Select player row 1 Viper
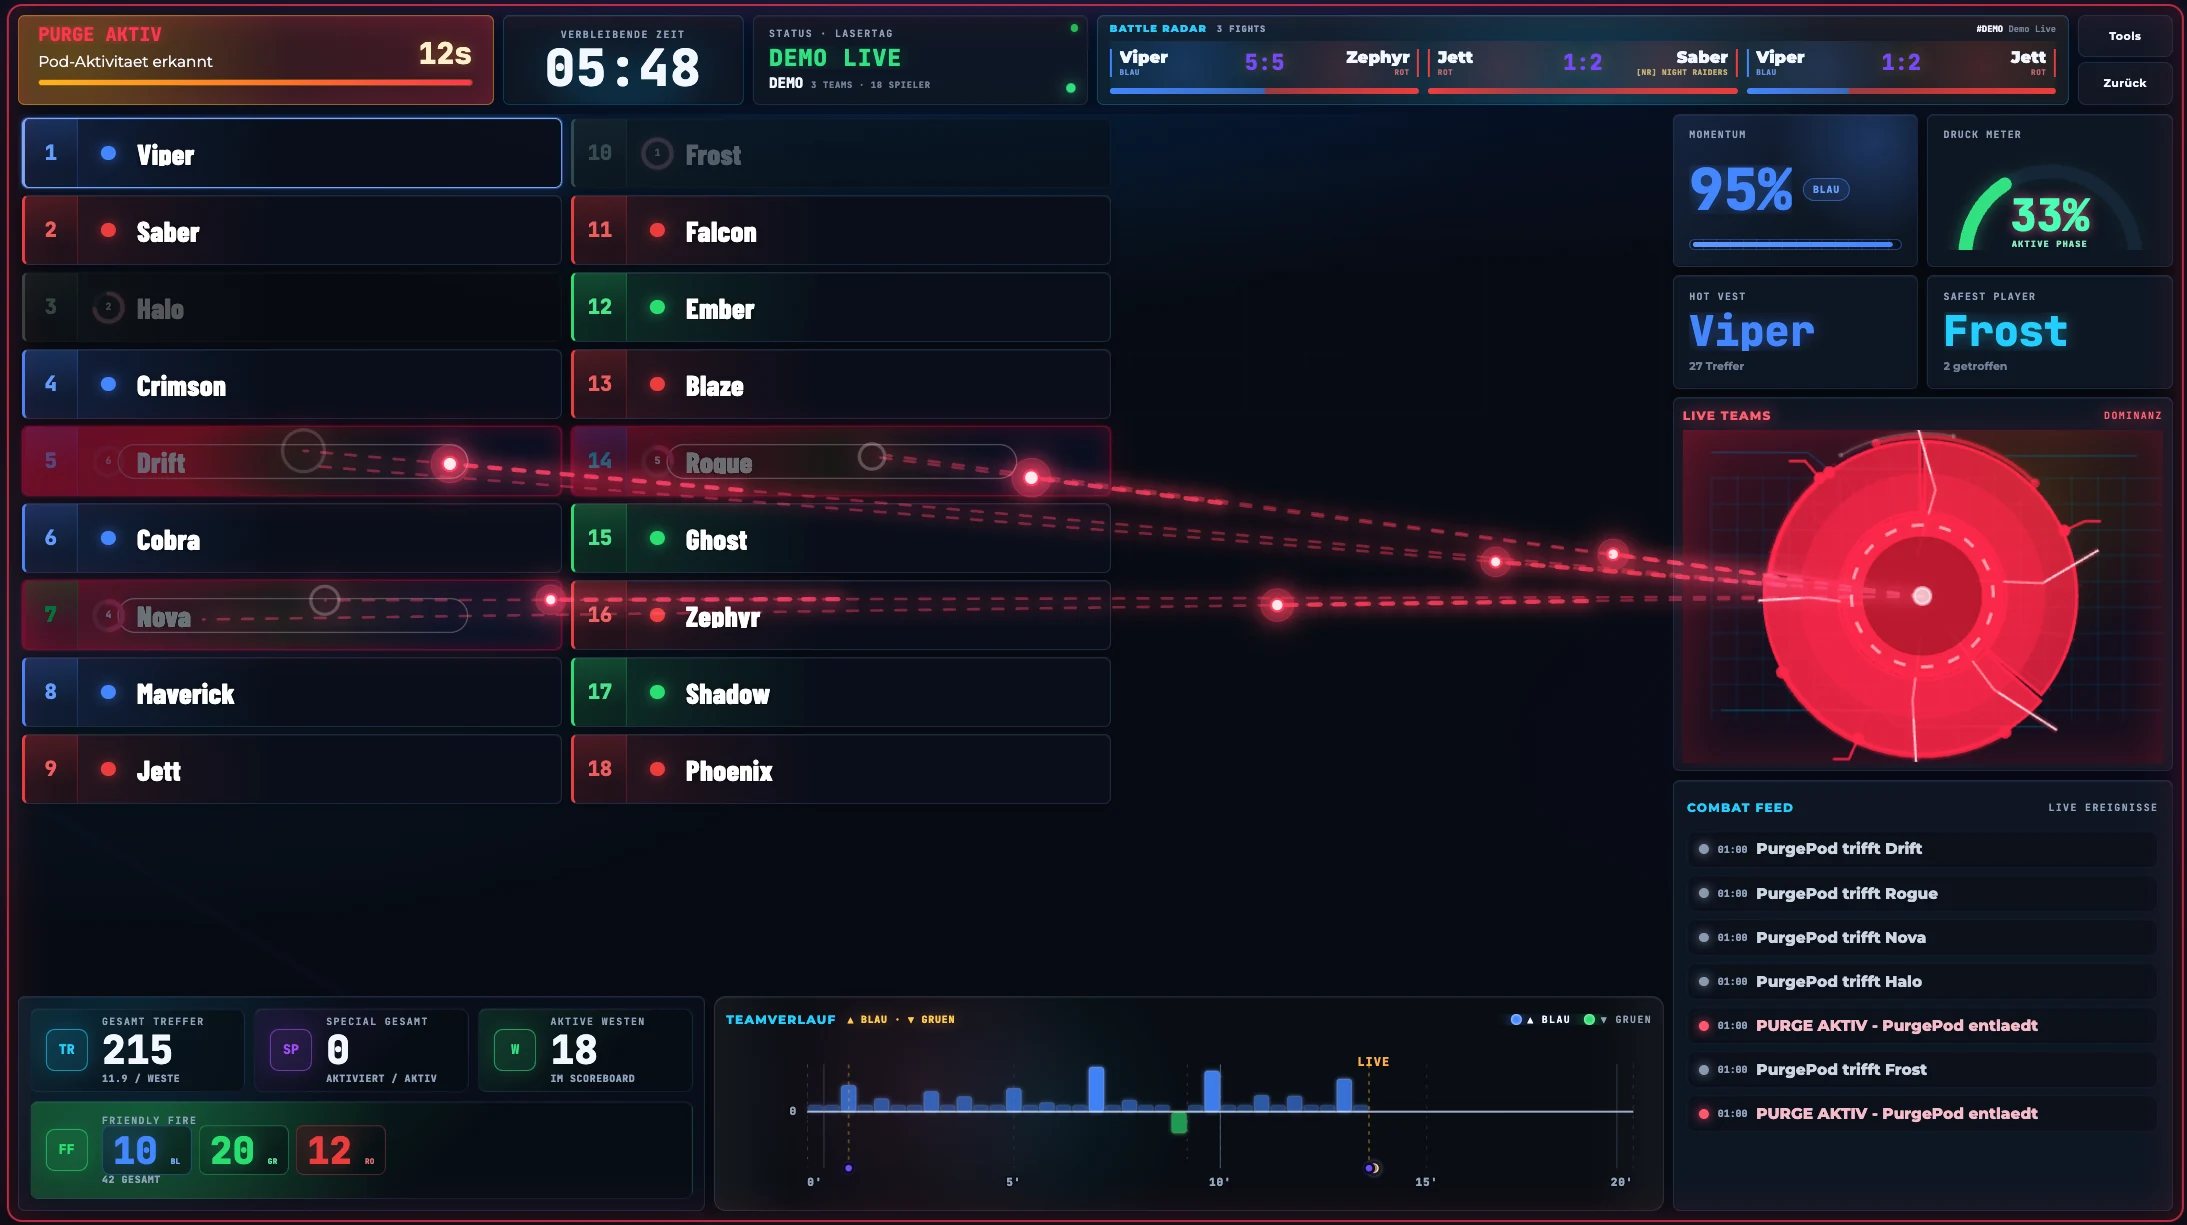The height and width of the screenshot is (1225, 2187). coord(292,153)
